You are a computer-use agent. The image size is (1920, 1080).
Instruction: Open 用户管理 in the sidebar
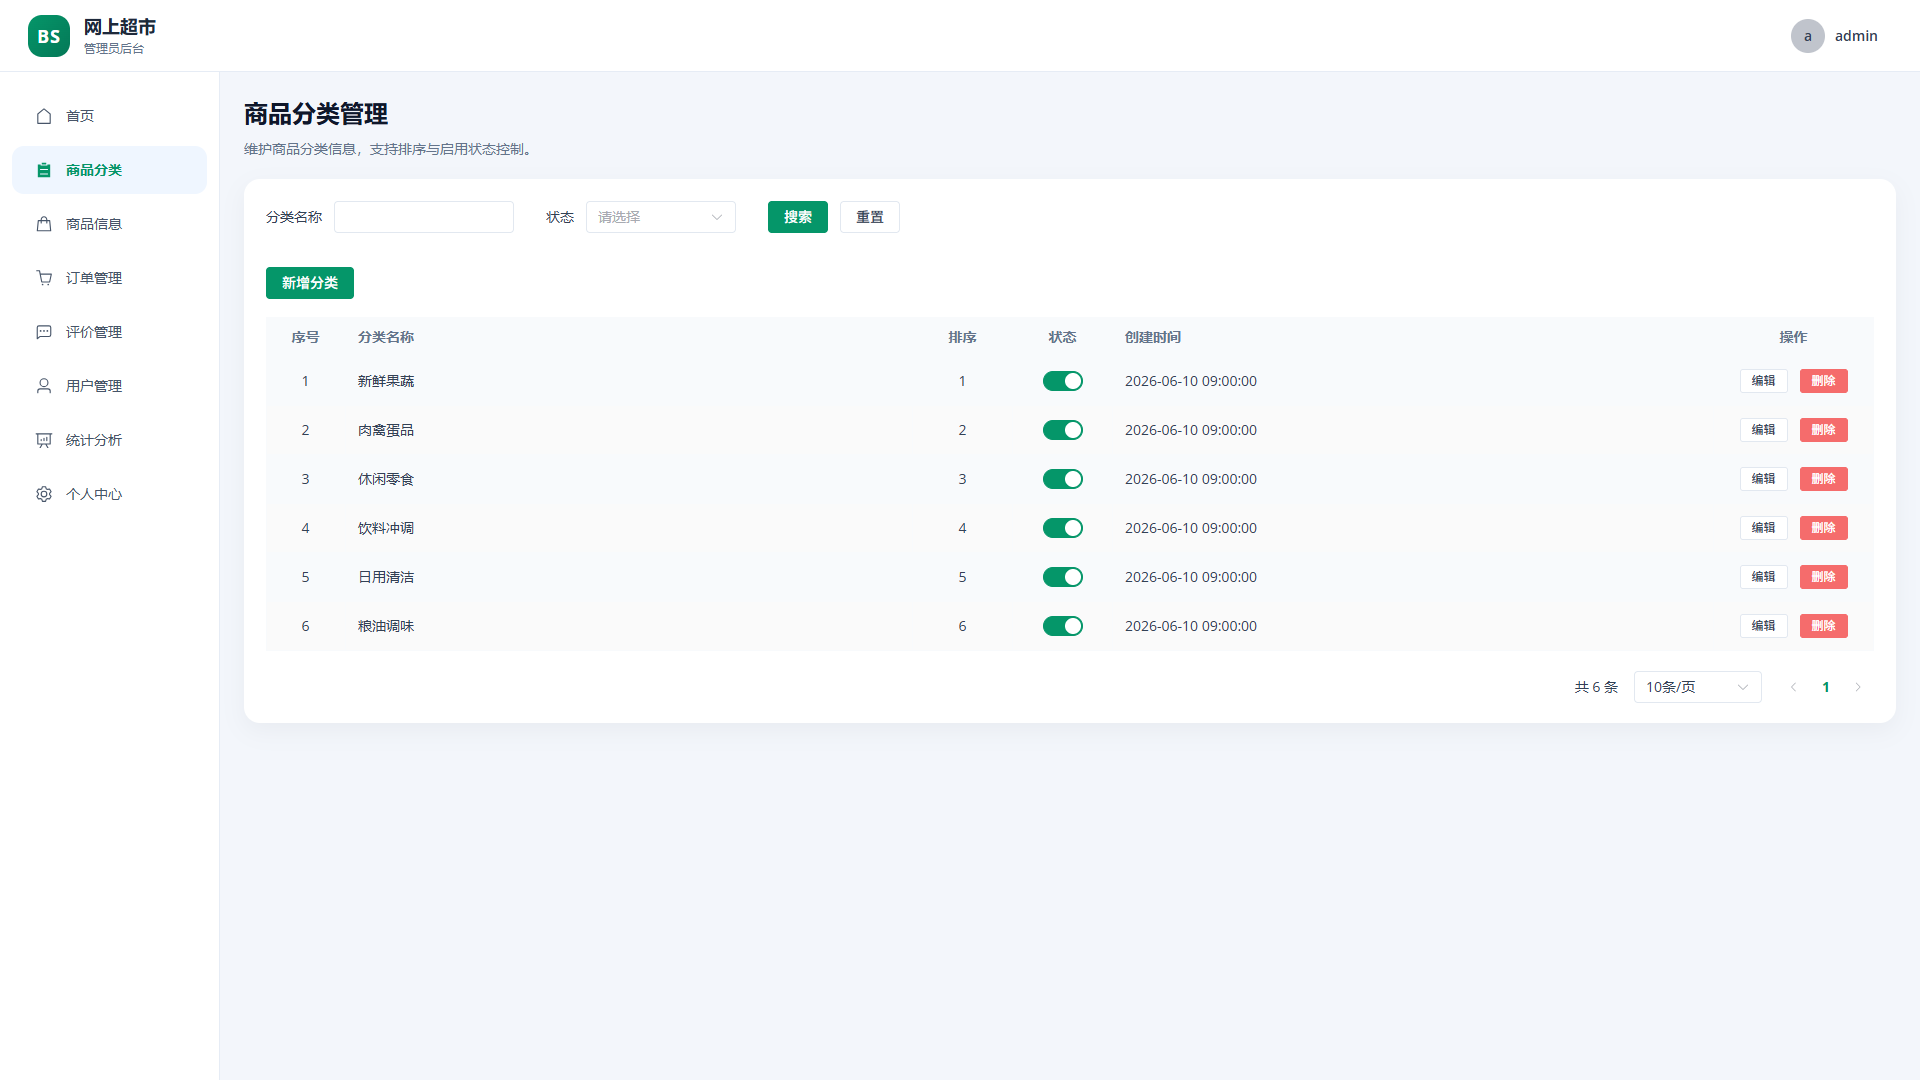tap(109, 386)
